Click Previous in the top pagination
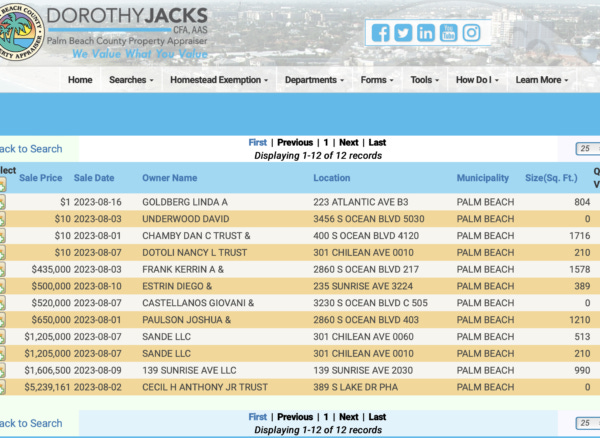The image size is (600, 438). coord(295,142)
